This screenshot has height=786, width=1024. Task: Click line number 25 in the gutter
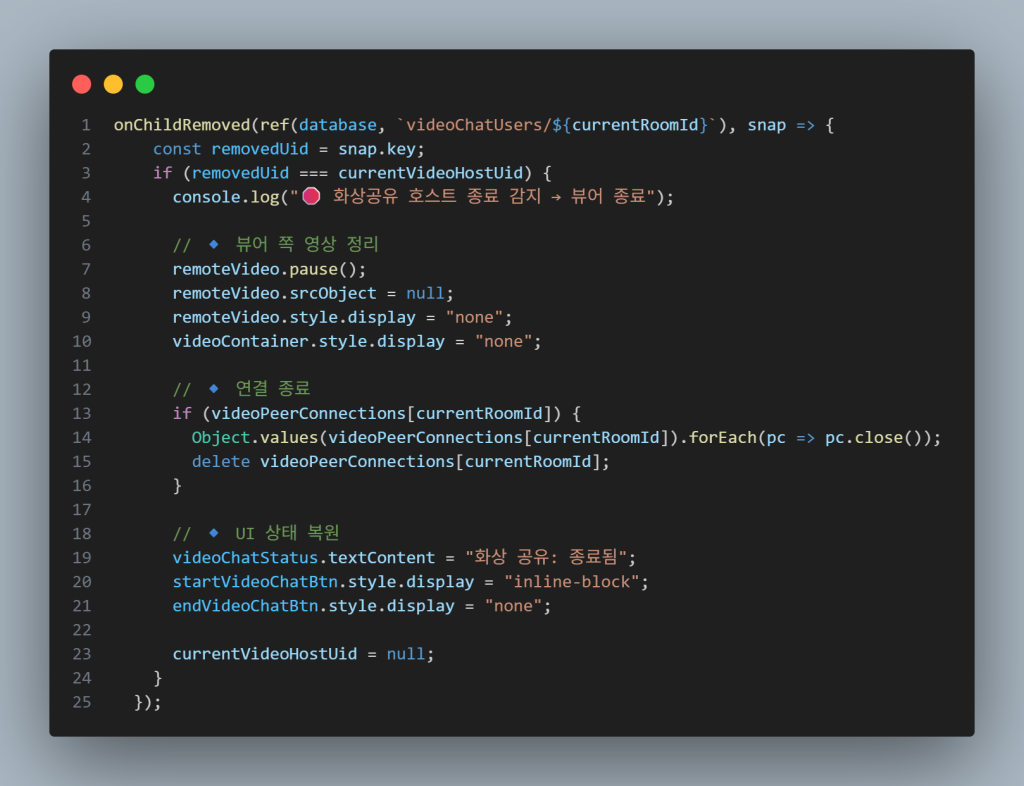pos(82,701)
